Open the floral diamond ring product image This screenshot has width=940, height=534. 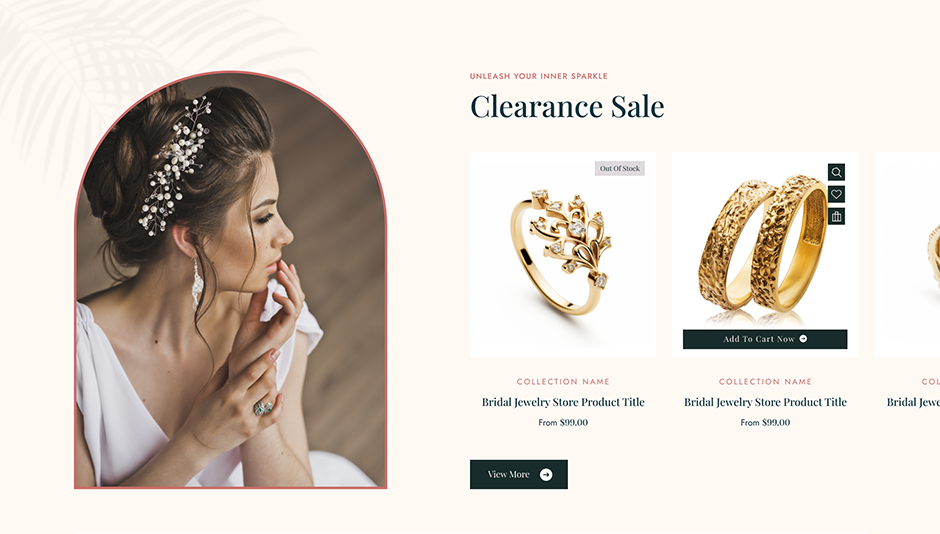(563, 255)
